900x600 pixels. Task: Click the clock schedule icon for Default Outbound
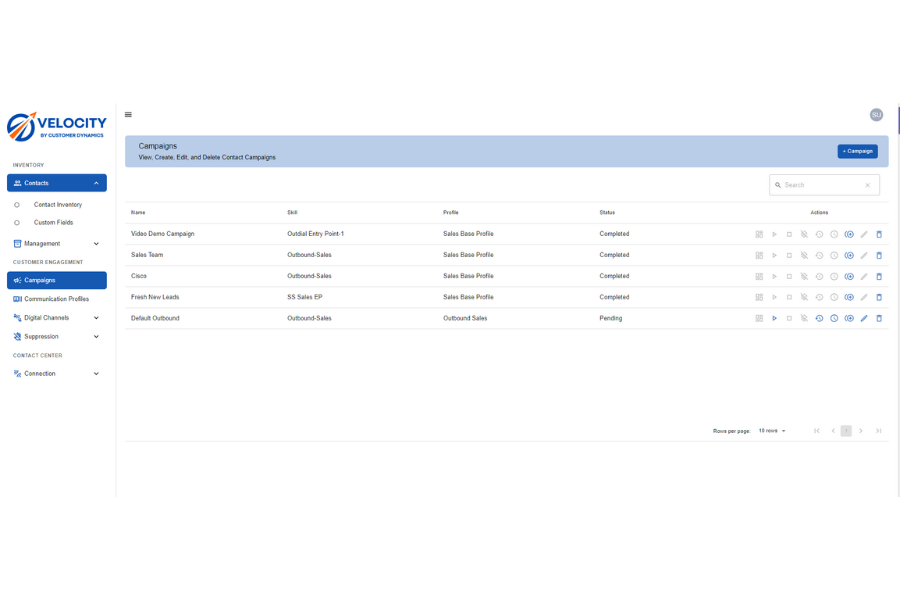pos(834,318)
